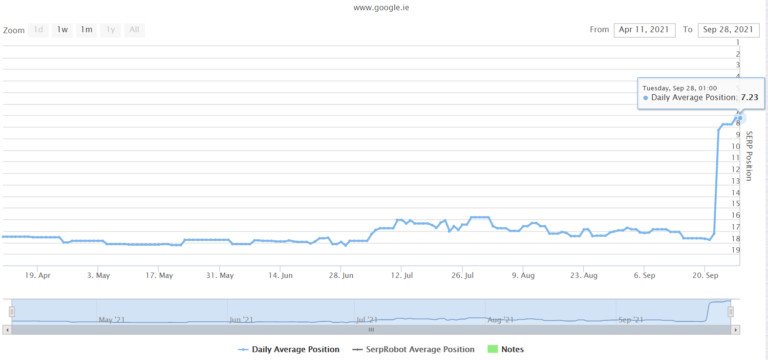Click the Aug '21 navigator label

[501, 320]
